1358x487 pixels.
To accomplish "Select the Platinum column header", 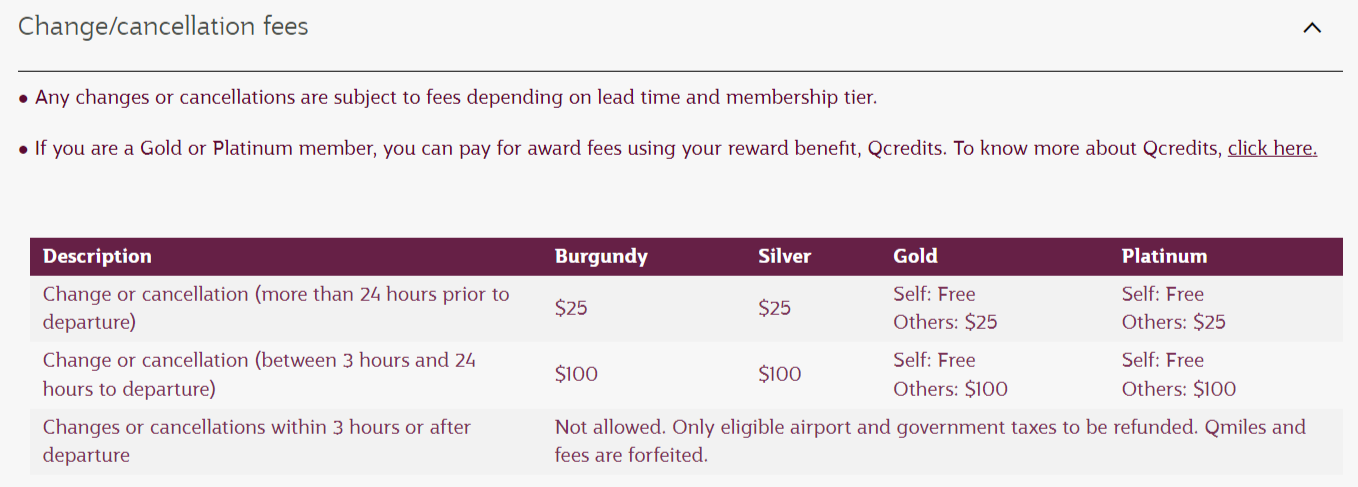I will coord(1164,256).
